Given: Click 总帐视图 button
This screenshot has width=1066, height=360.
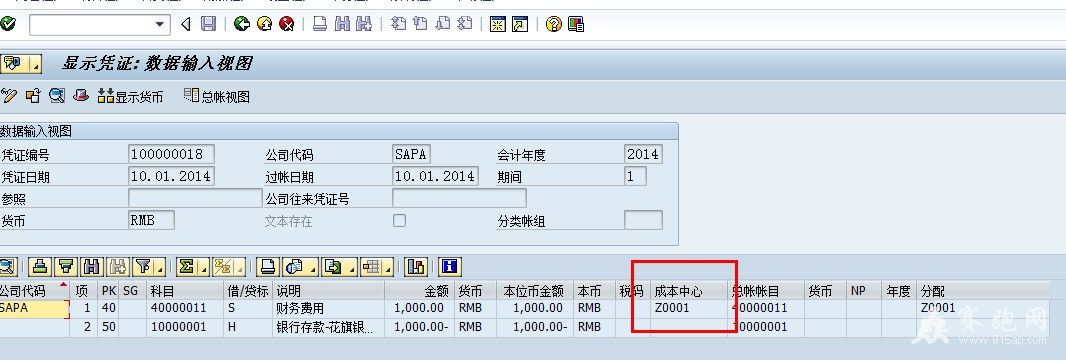Looking at the screenshot, I should click(x=218, y=96).
